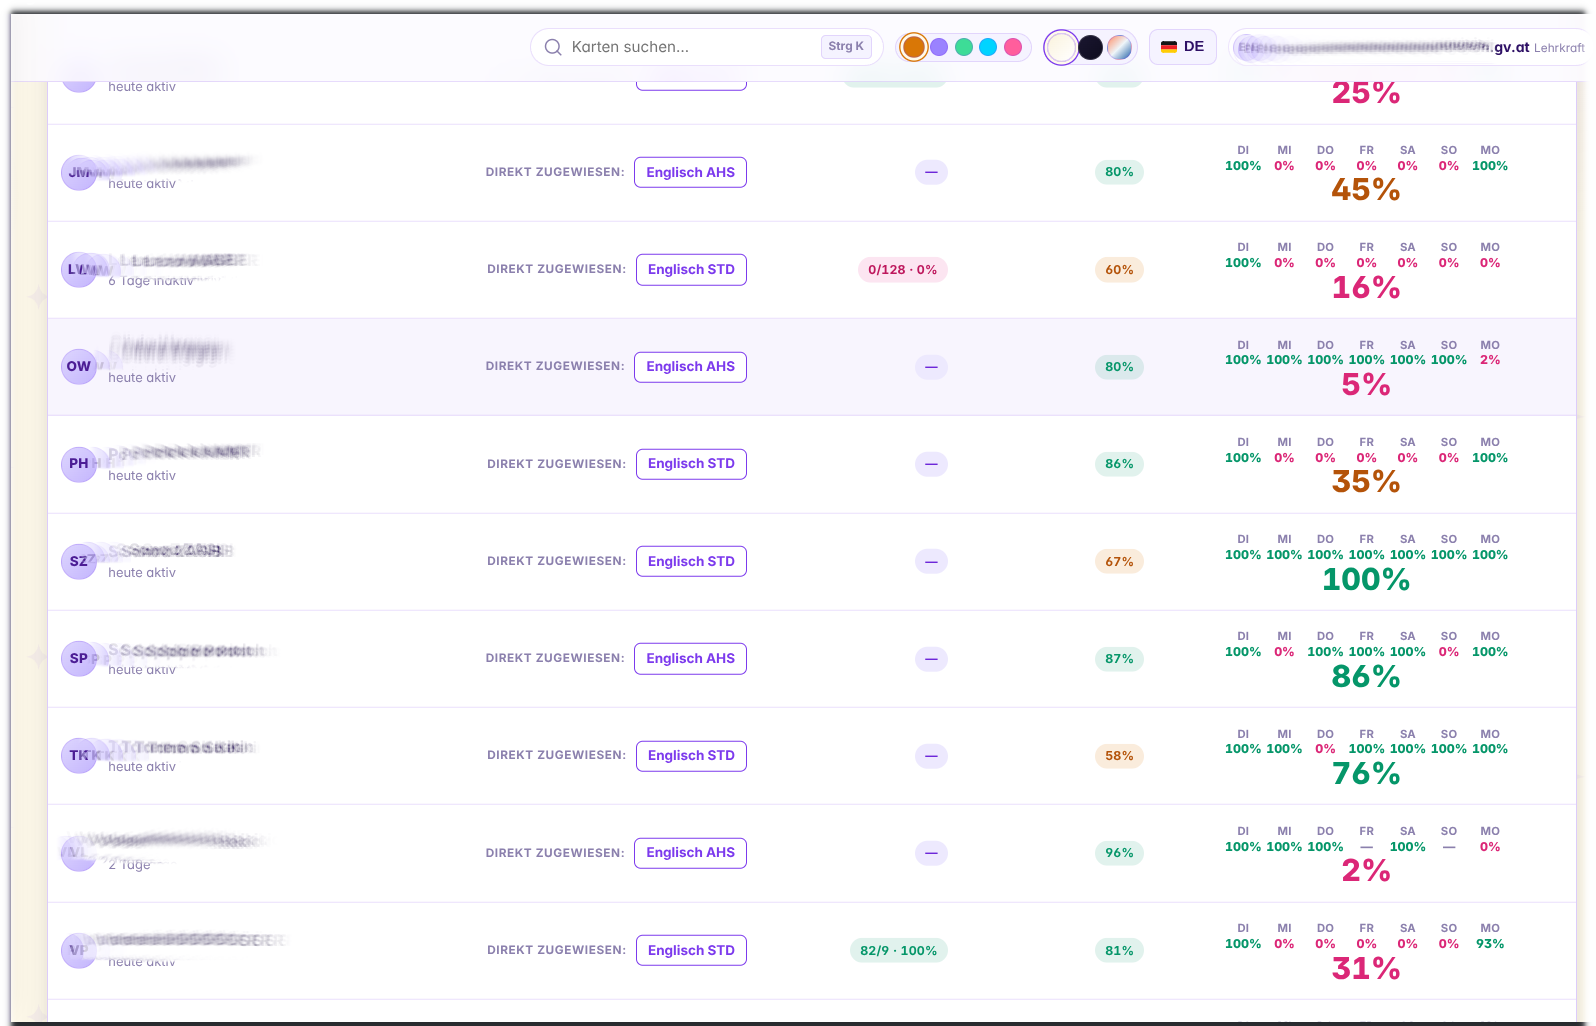Click the dash pill in the OW row
This screenshot has height=1026, width=1596.
point(931,367)
